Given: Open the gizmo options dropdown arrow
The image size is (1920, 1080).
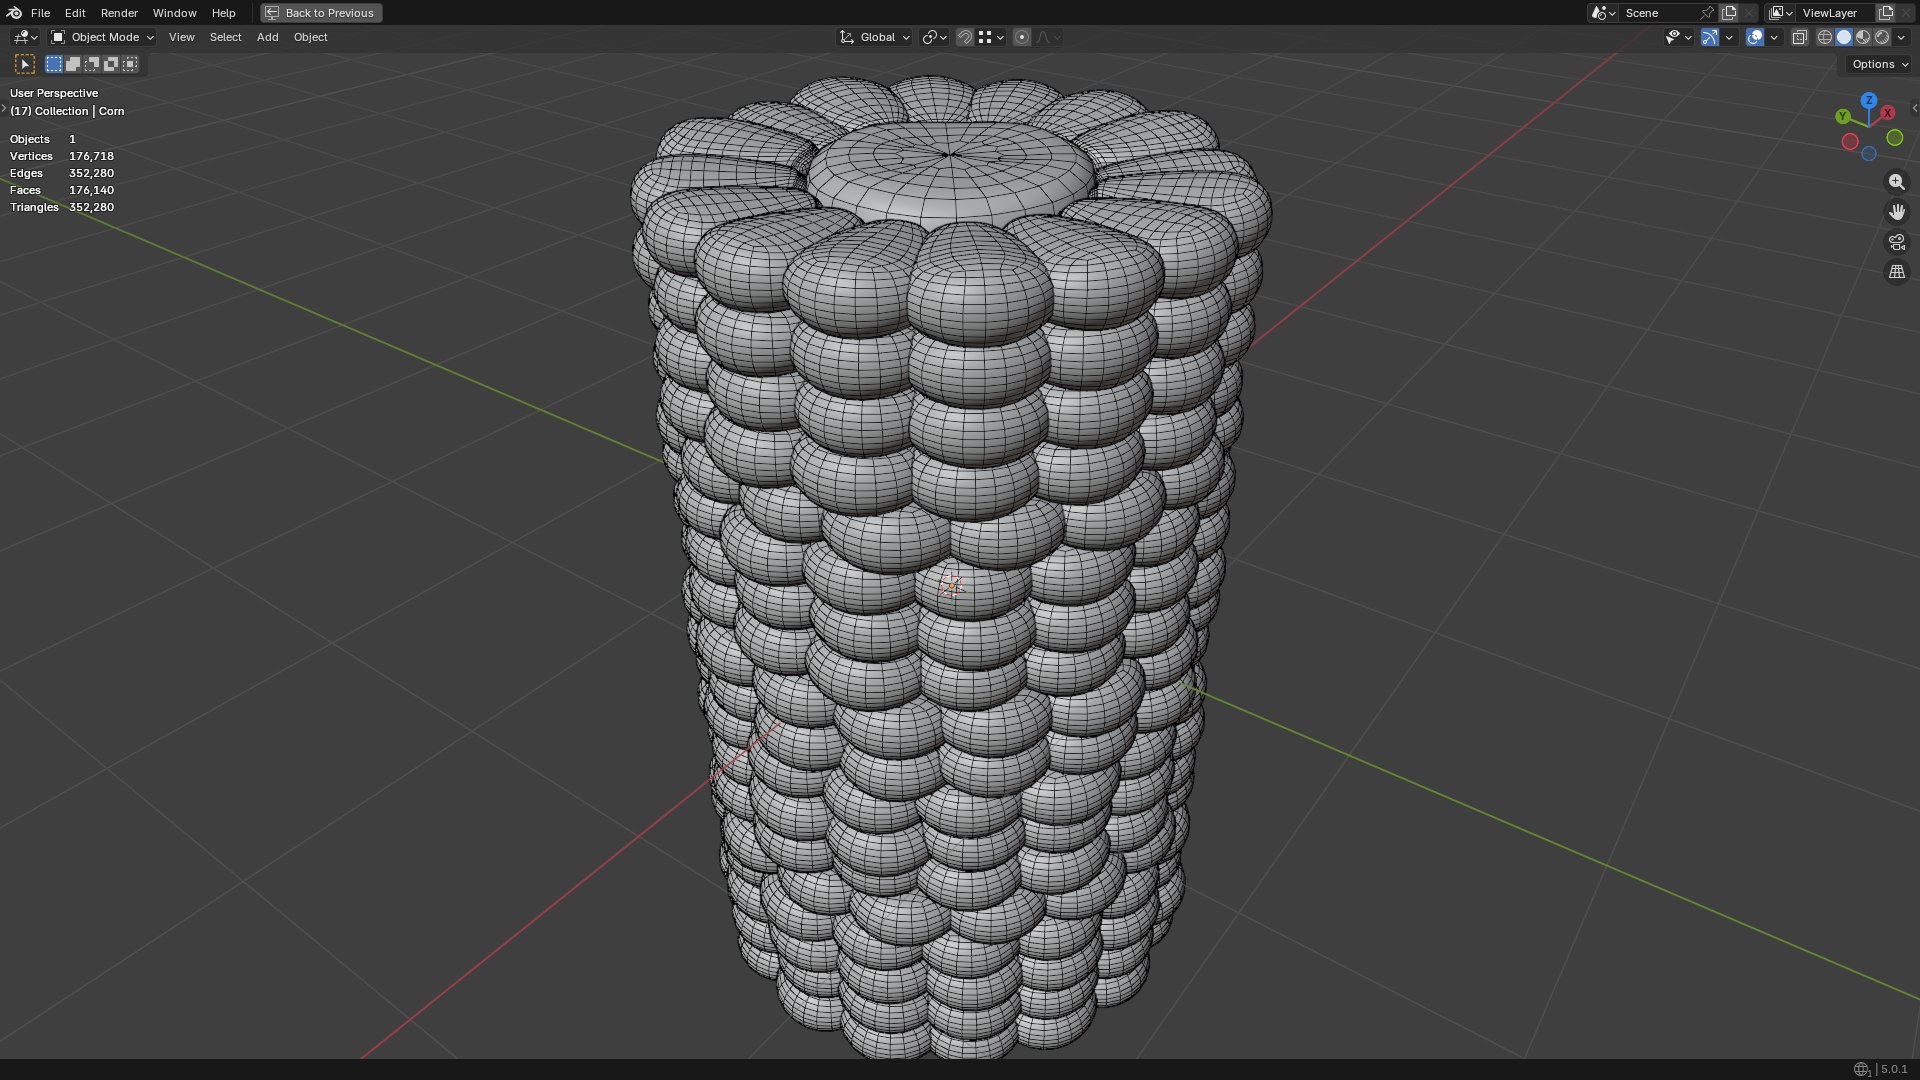Looking at the screenshot, I should pos(1729,37).
